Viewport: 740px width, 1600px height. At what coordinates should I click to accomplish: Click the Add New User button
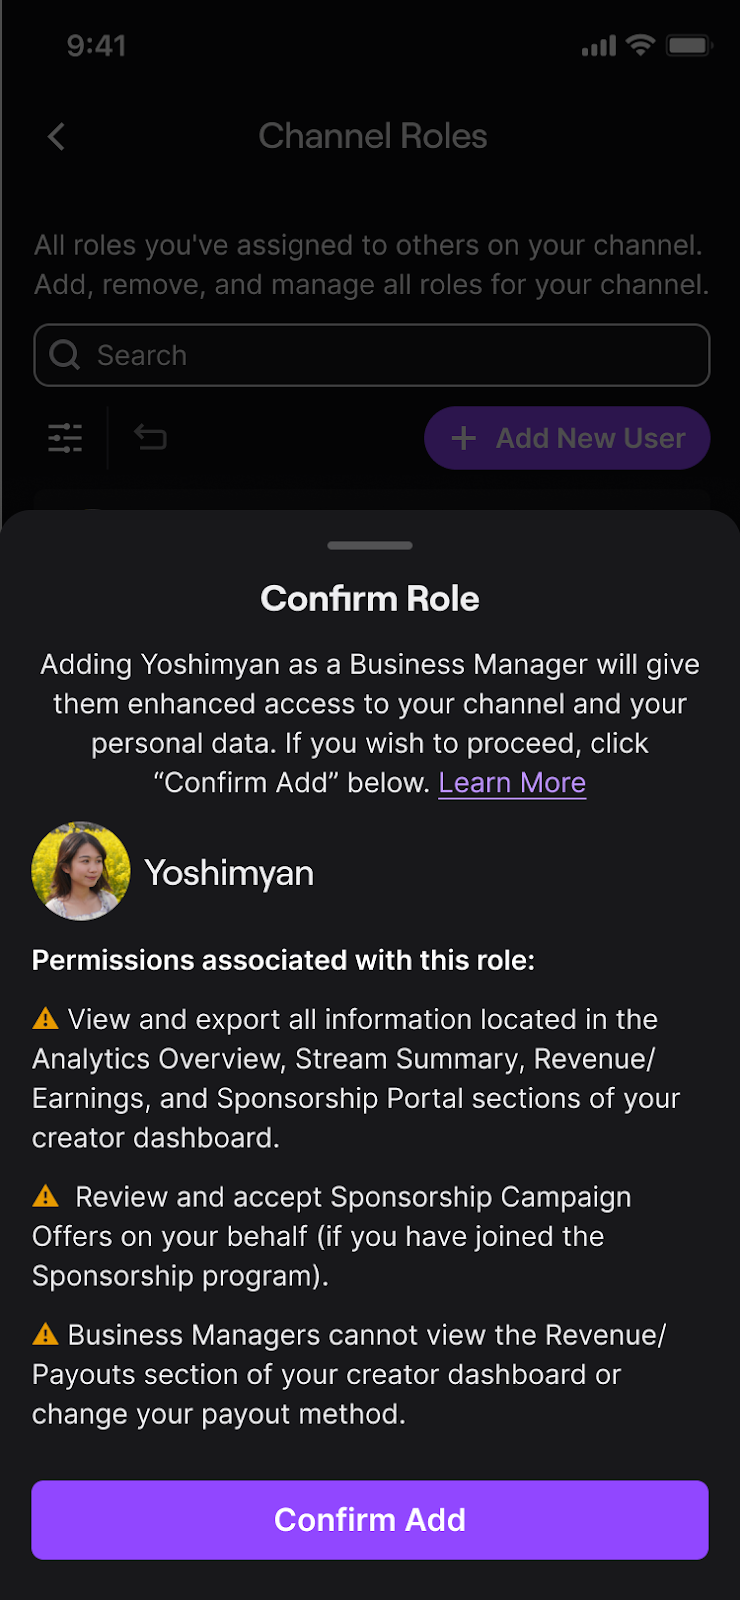pyautogui.click(x=567, y=438)
